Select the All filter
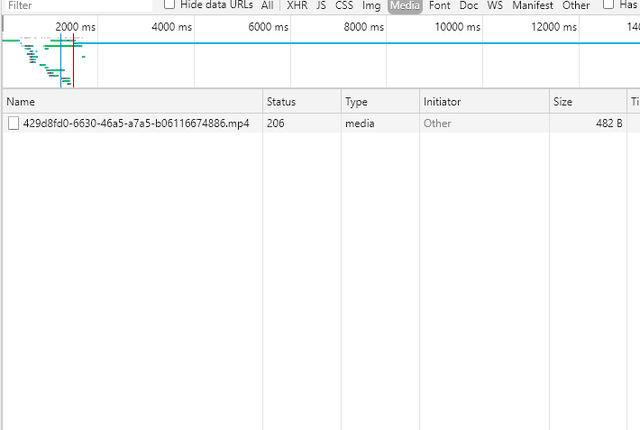Image resolution: width=640 pixels, height=430 pixels. pyautogui.click(x=267, y=5)
